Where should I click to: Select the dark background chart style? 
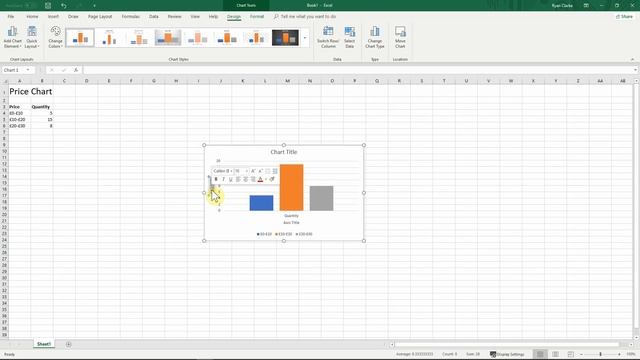click(x=285, y=38)
